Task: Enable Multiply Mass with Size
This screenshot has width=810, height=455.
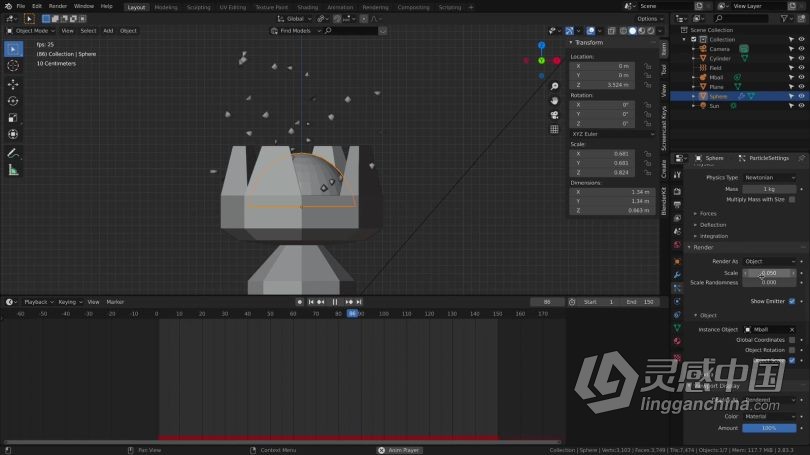Action: (792, 199)
